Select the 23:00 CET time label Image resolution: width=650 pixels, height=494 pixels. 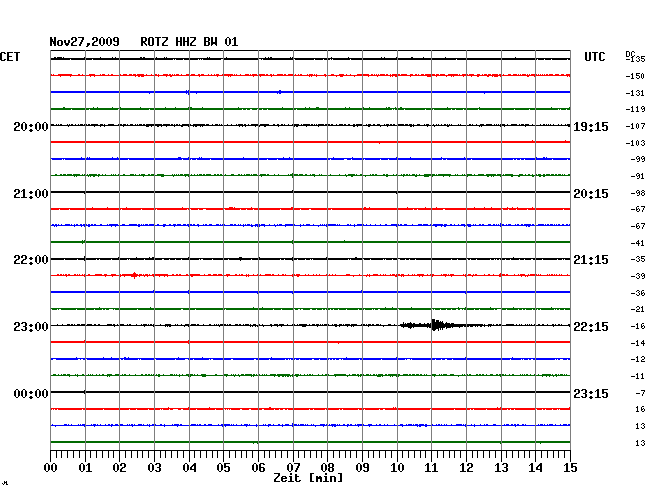(x=31, y=327)
